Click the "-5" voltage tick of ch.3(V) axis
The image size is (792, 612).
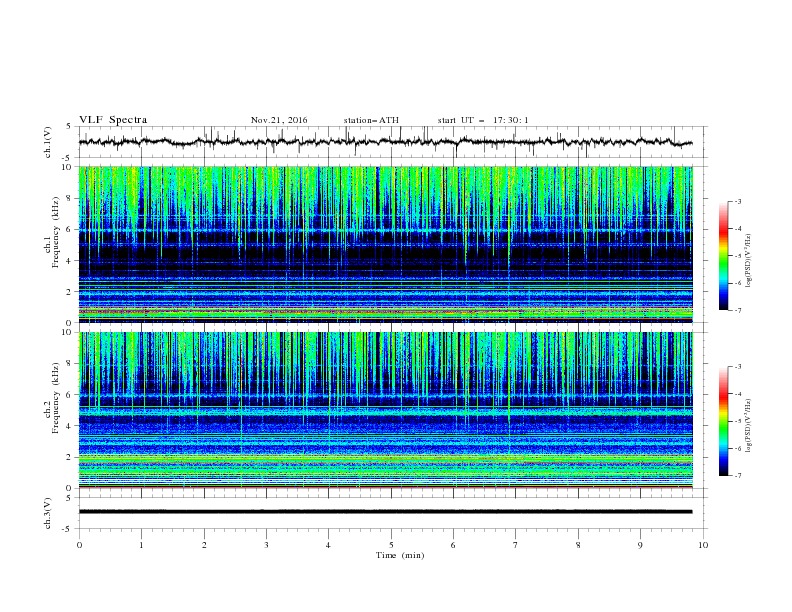pos(68,529)
